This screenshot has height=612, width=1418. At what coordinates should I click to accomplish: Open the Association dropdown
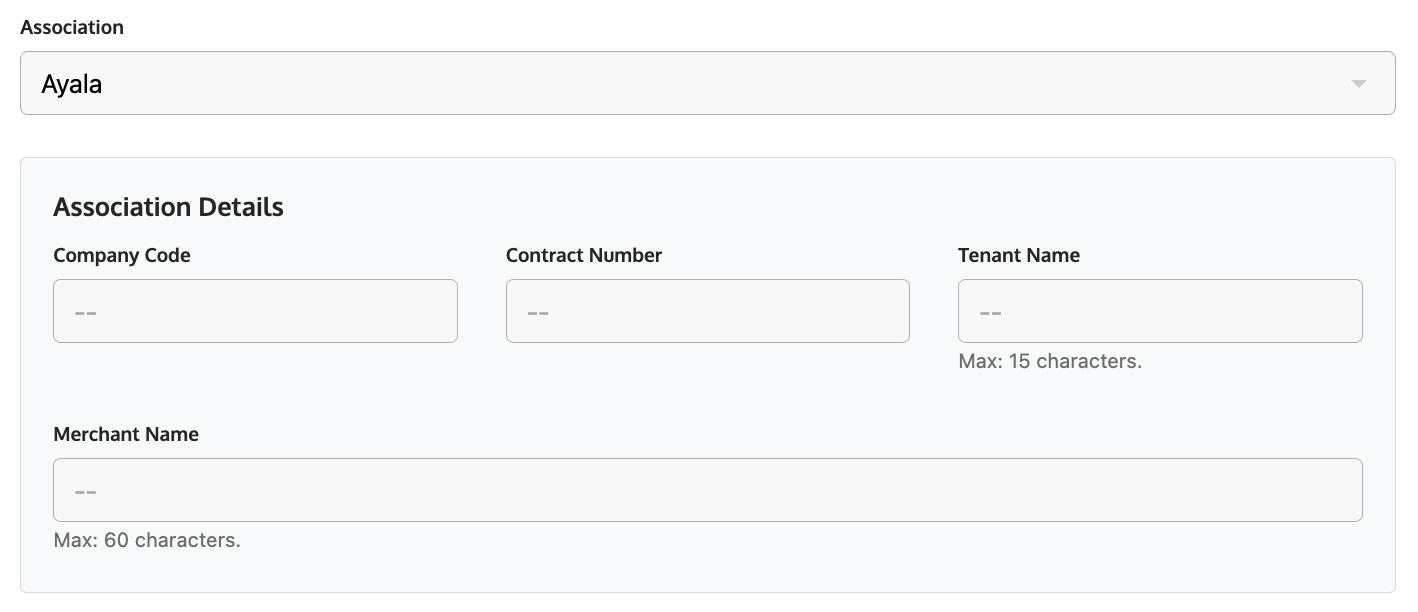click(707, 83)
